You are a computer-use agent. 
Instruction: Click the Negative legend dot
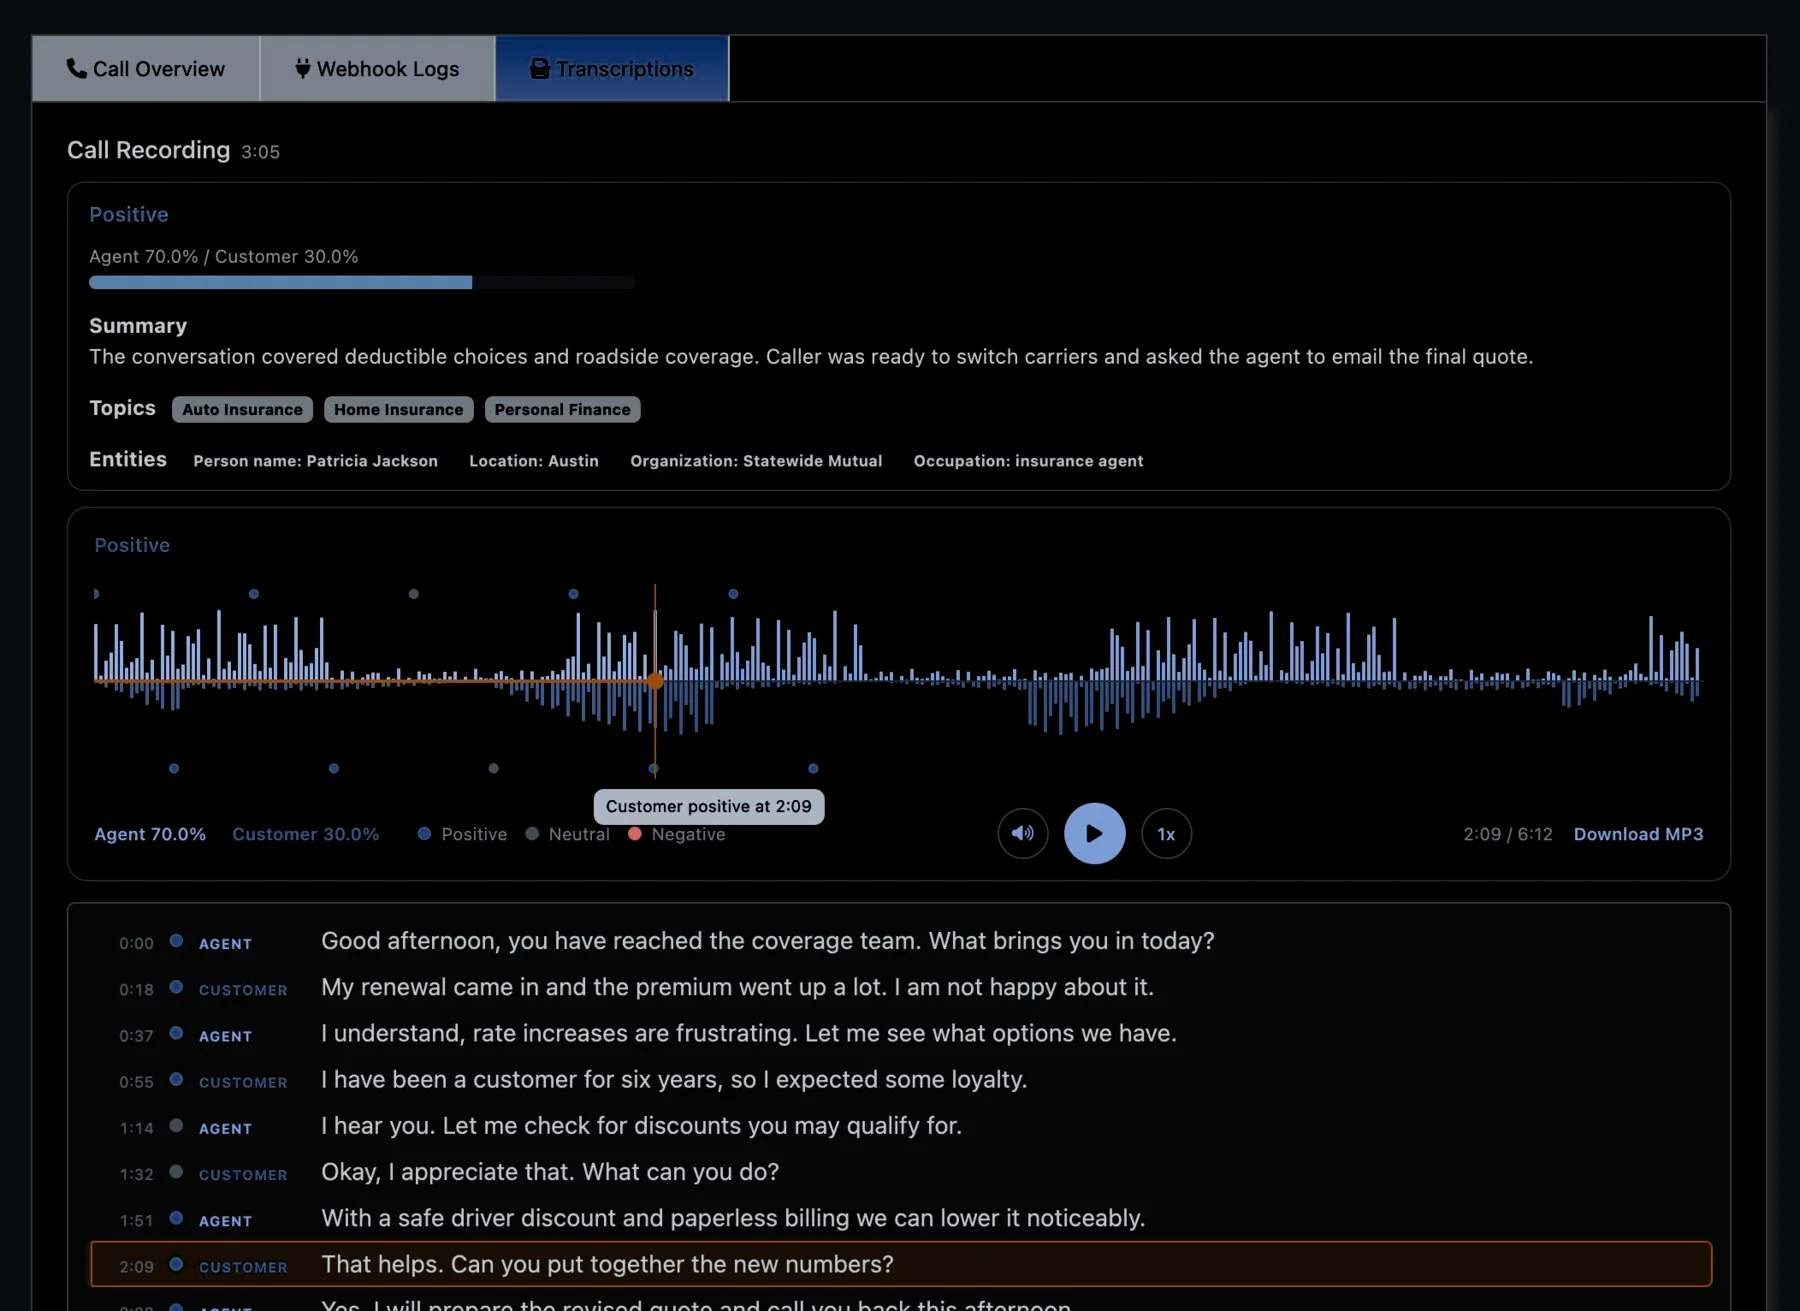(x=634, y=833)
